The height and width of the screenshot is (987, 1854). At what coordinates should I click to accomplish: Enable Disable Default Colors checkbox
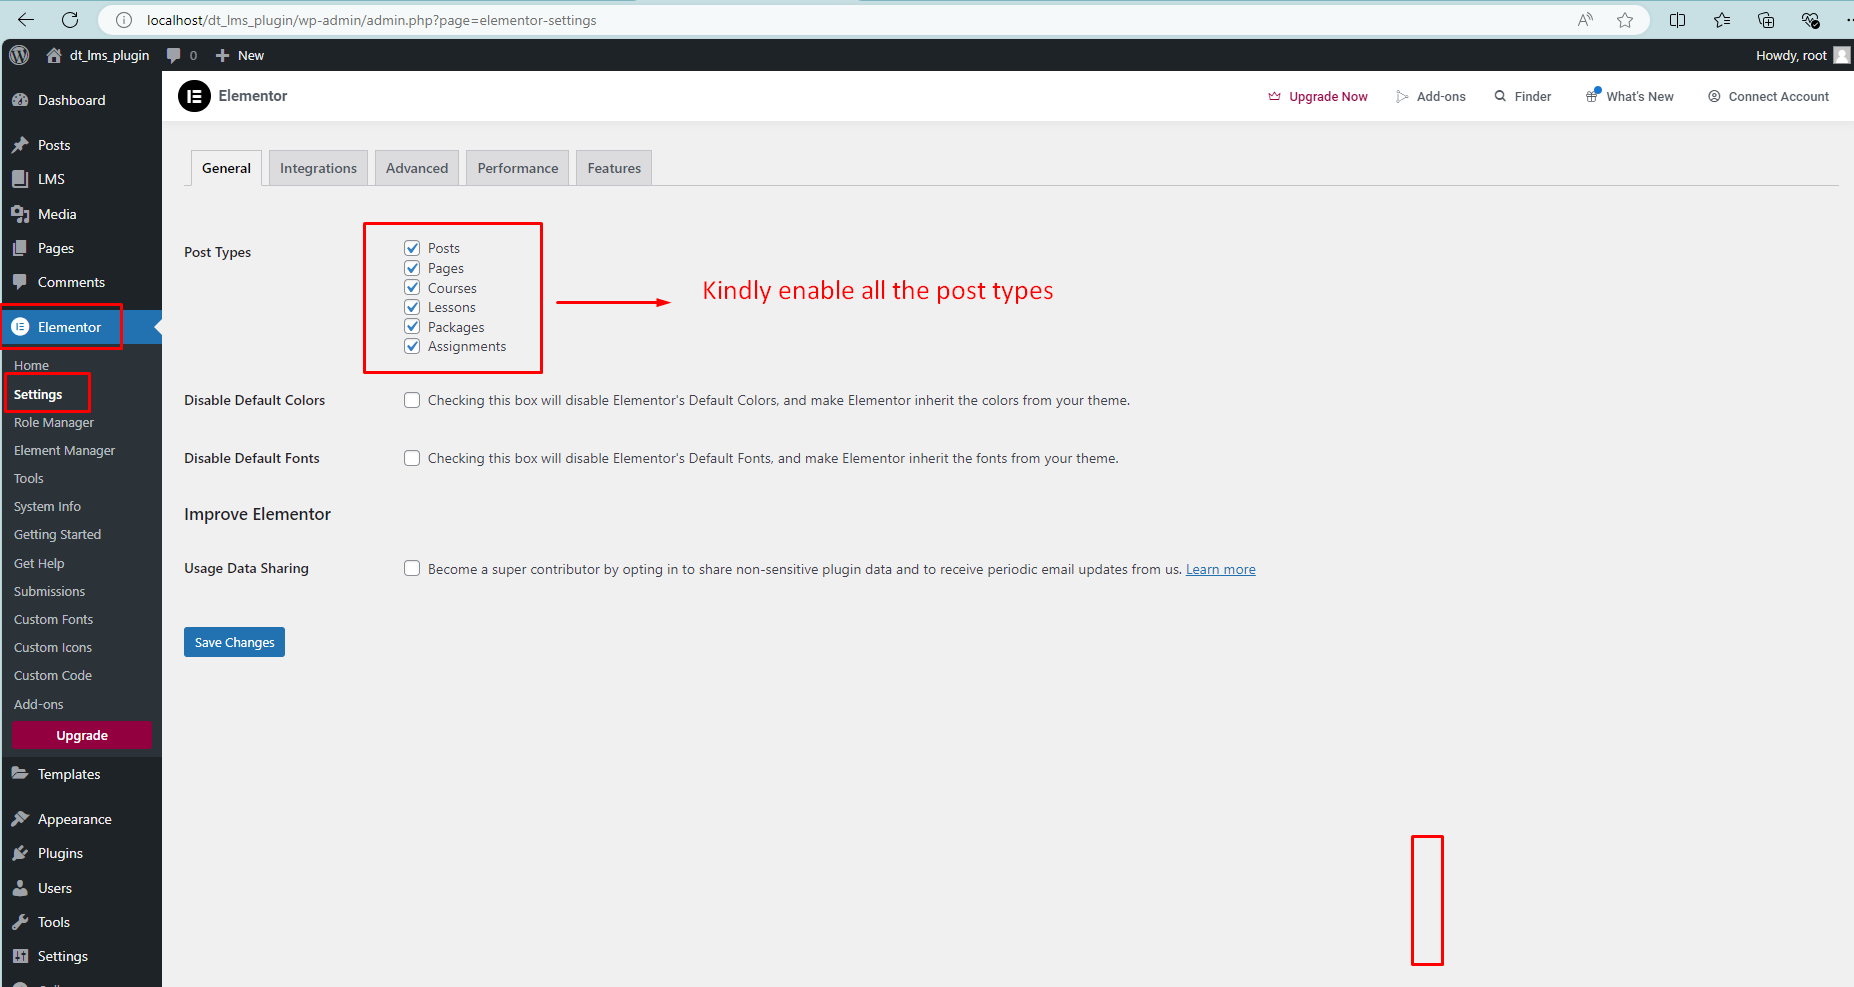(x=412, y=400)
